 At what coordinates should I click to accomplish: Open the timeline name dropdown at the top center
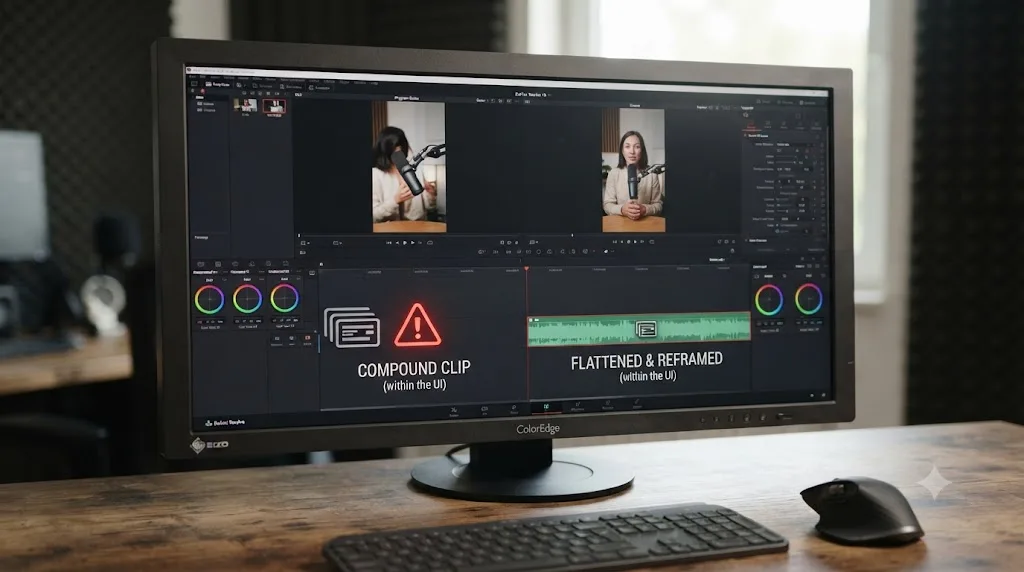(532, 95)
